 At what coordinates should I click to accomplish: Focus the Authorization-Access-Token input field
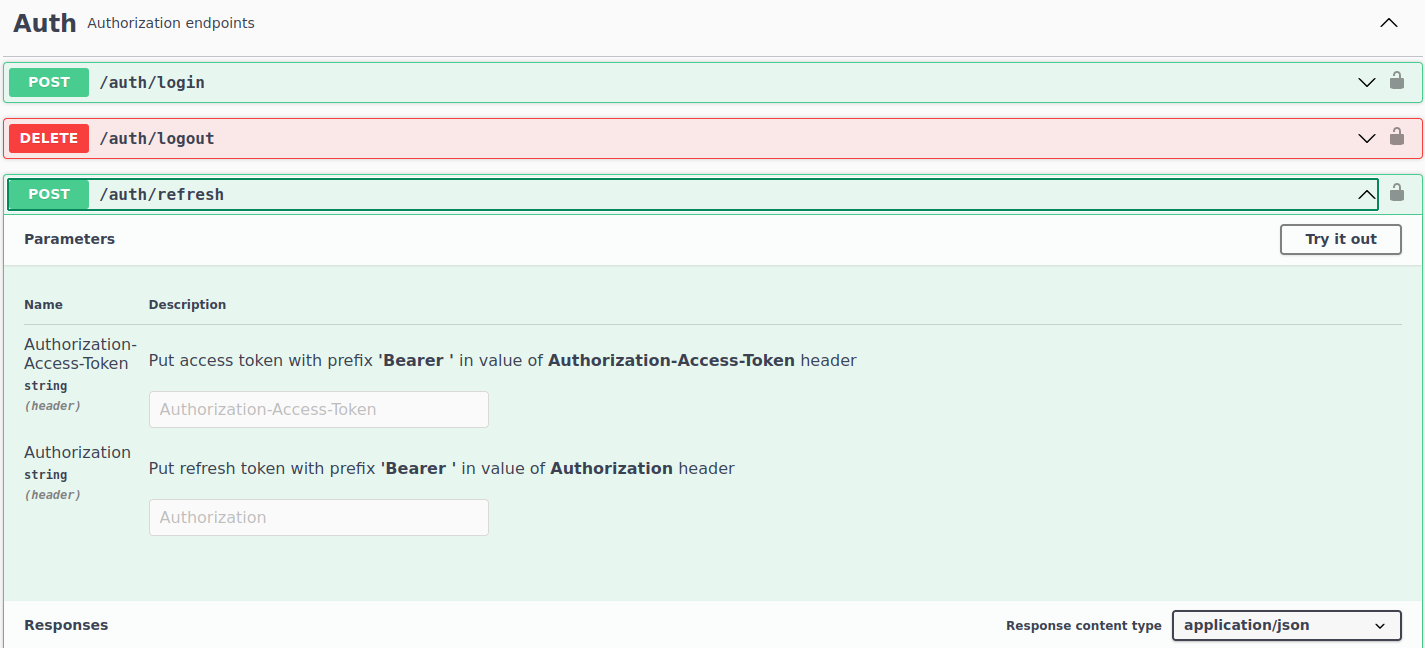tap(318, 409)
